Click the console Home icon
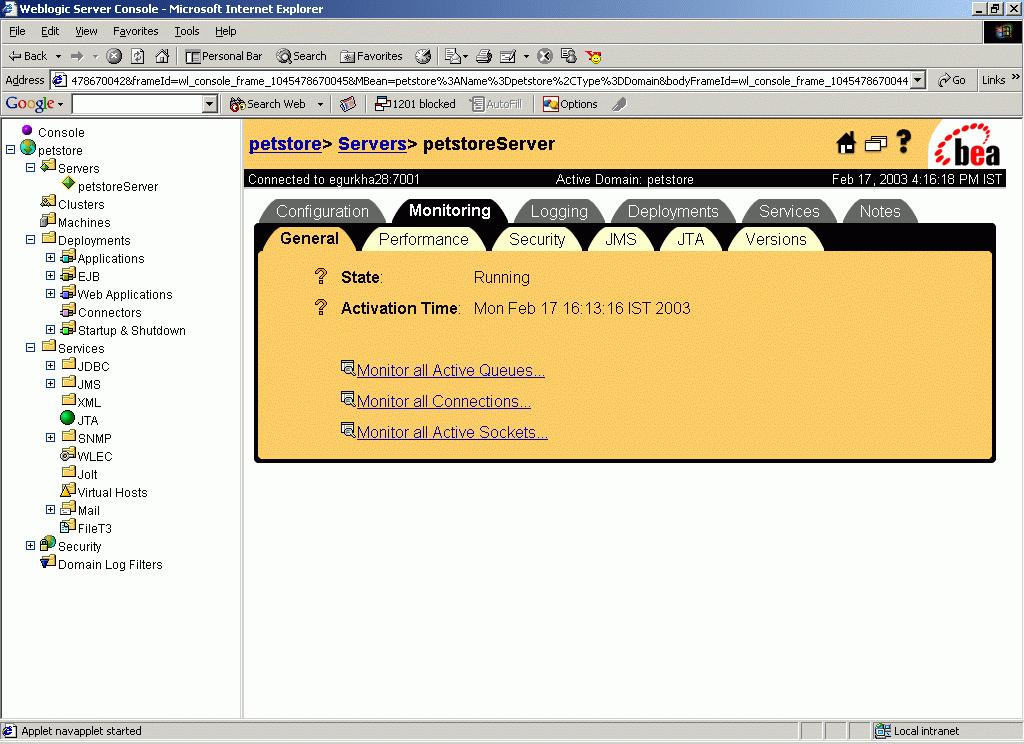 846,142
